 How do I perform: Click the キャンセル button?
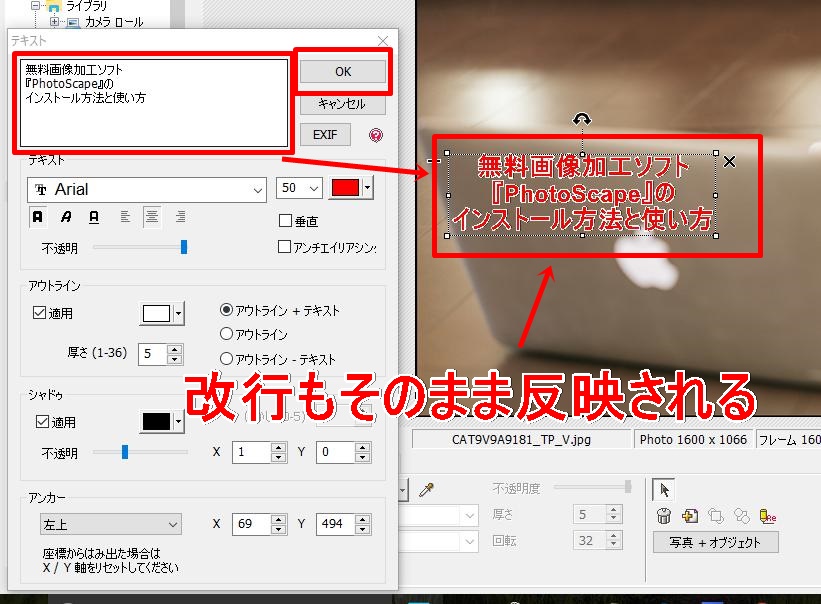click(x=342, y=104)
